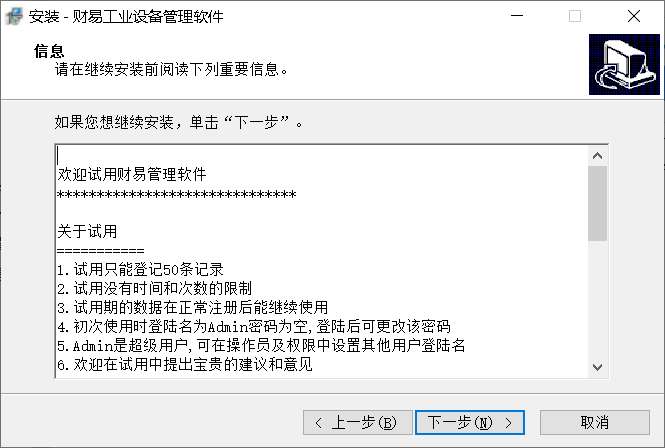The image size is (665, 448).
Task: Click the greyed-out maximize button
Action: 575,16
